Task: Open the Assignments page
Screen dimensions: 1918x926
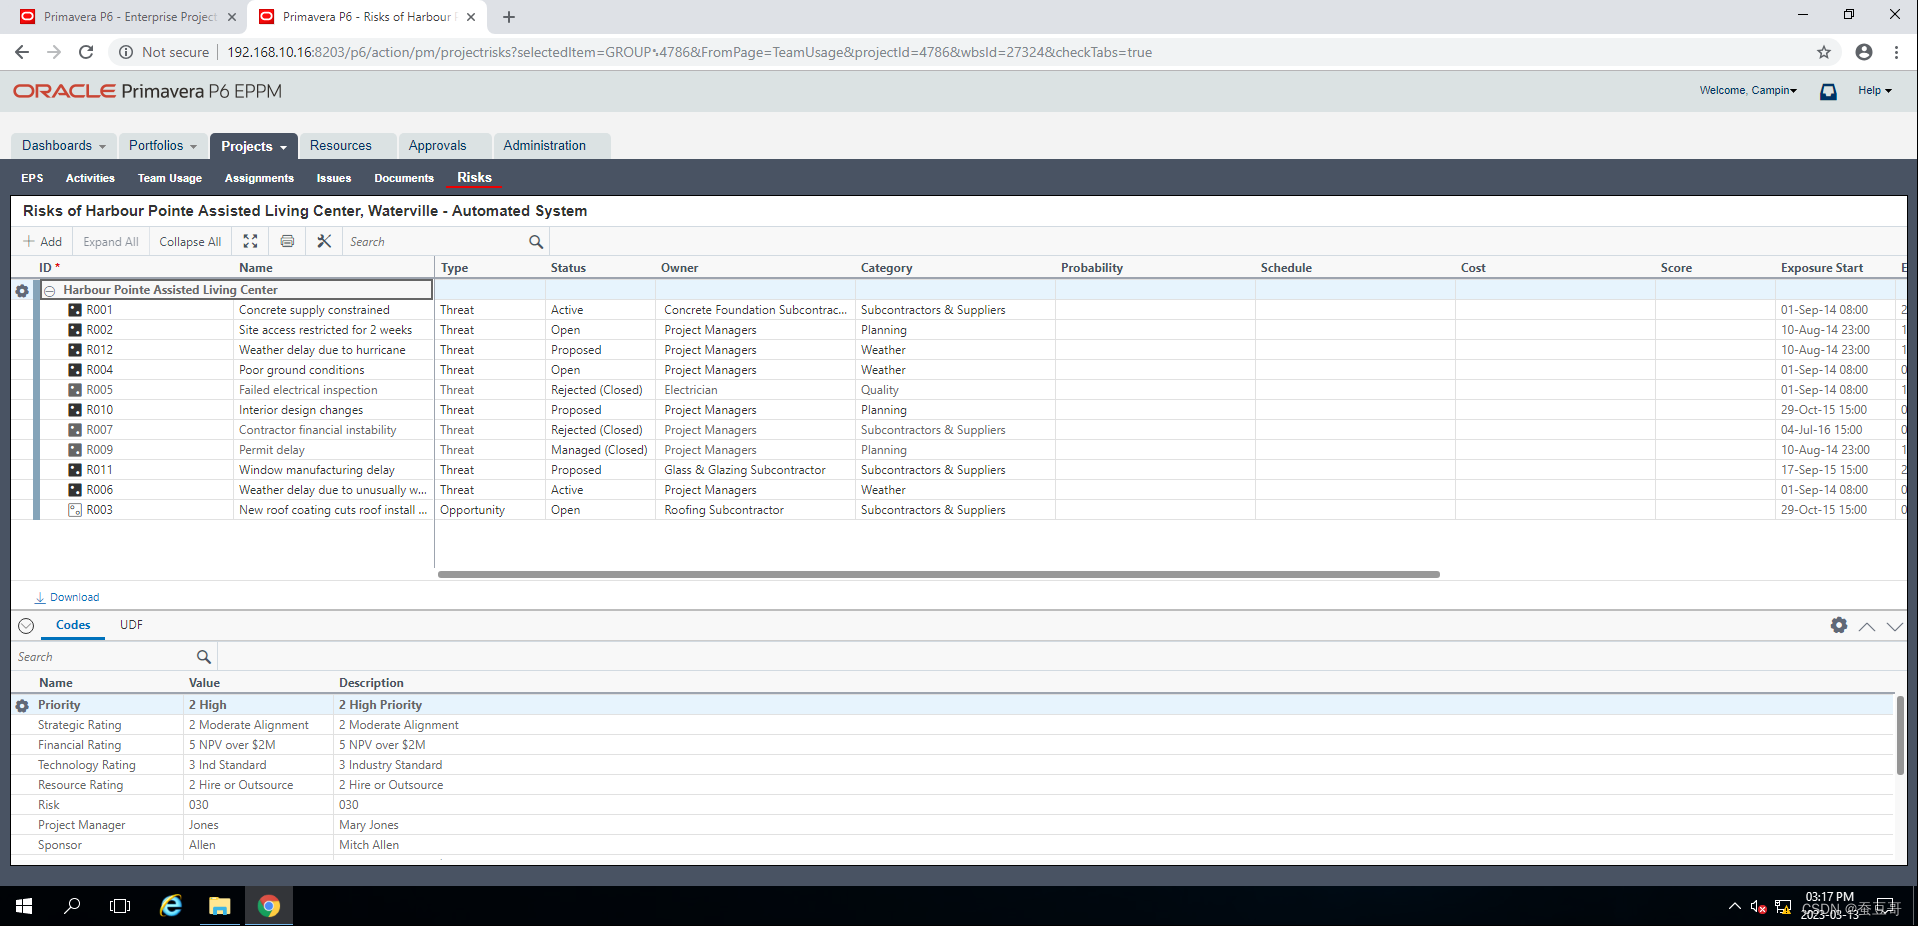Action: click(259, 178)
